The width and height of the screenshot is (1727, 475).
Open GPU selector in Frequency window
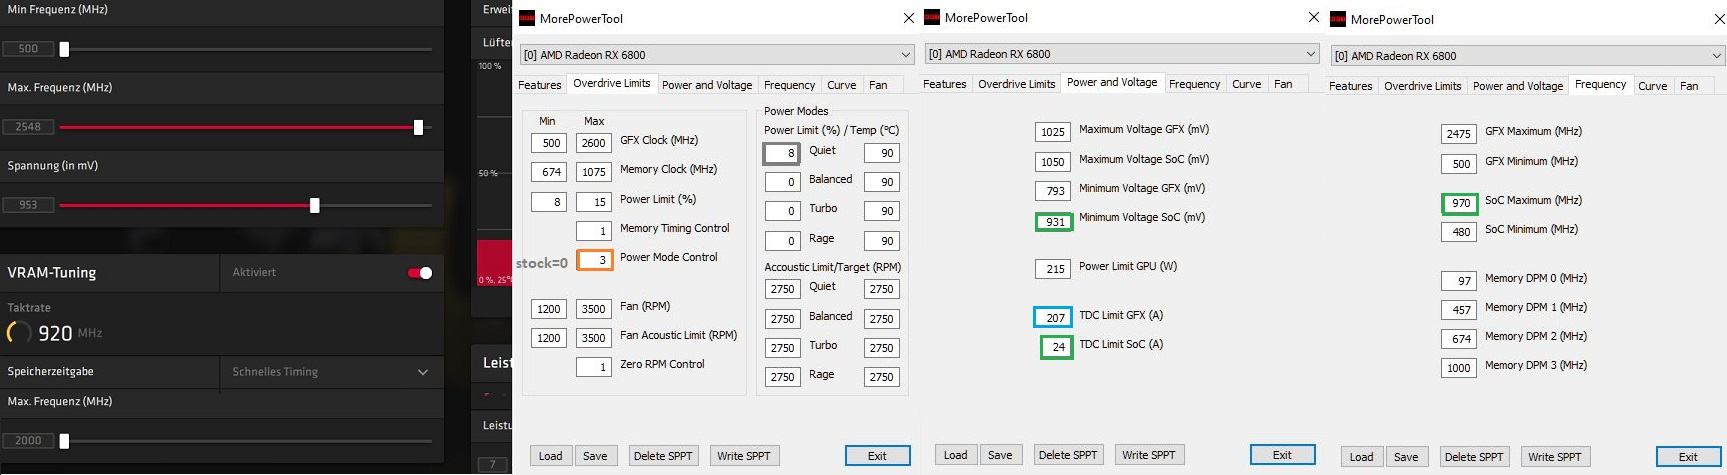[1528, 56]
